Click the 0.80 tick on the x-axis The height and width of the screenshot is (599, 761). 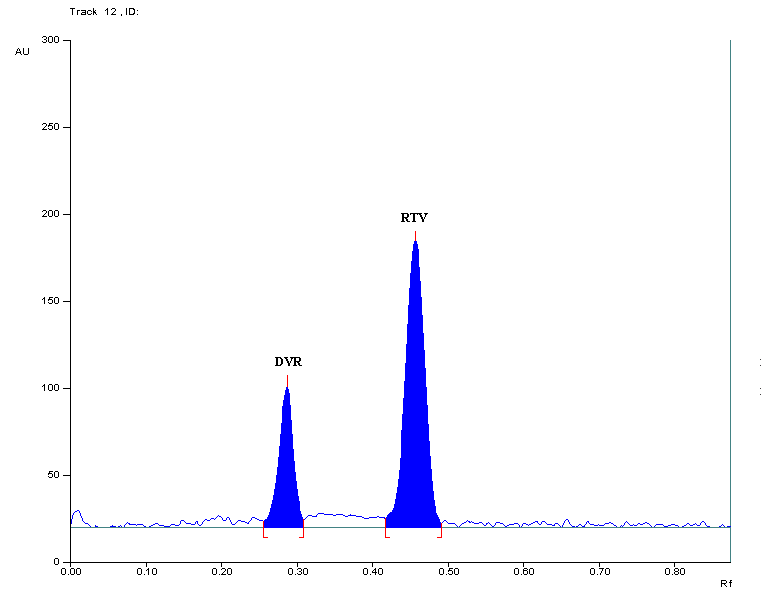(x=674, y=573)
